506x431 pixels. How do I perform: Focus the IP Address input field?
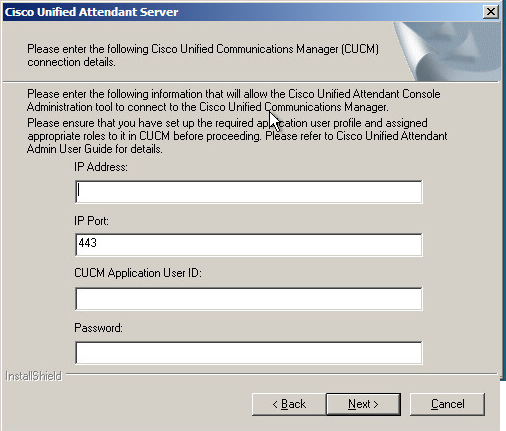click(249, 192)
